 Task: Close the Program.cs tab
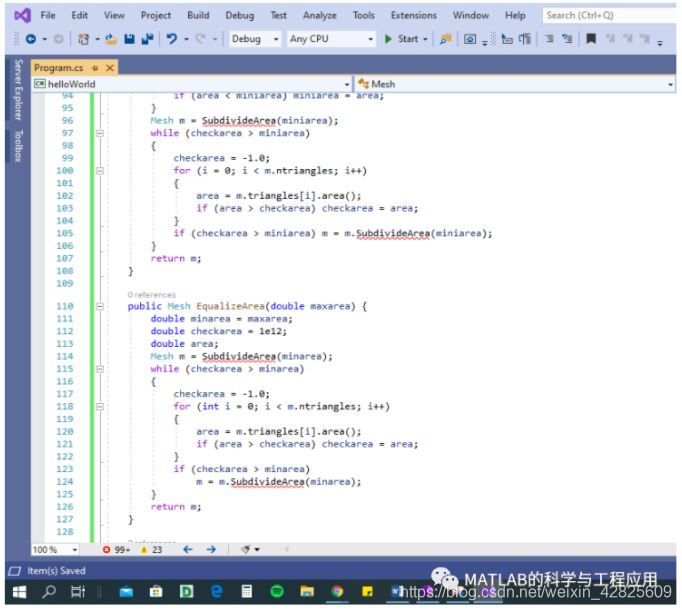[x=110, y=68]
